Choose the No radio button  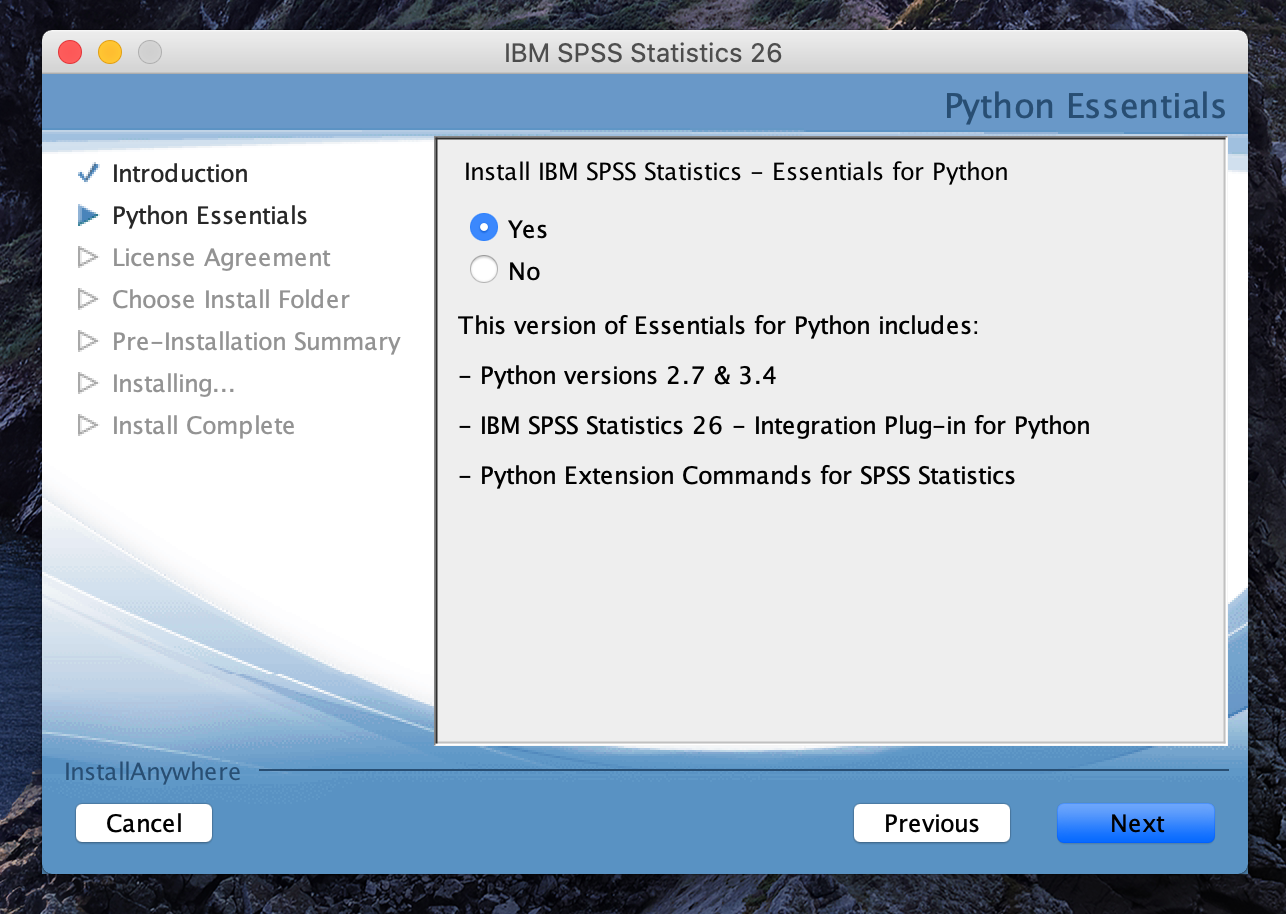point(484,270)
